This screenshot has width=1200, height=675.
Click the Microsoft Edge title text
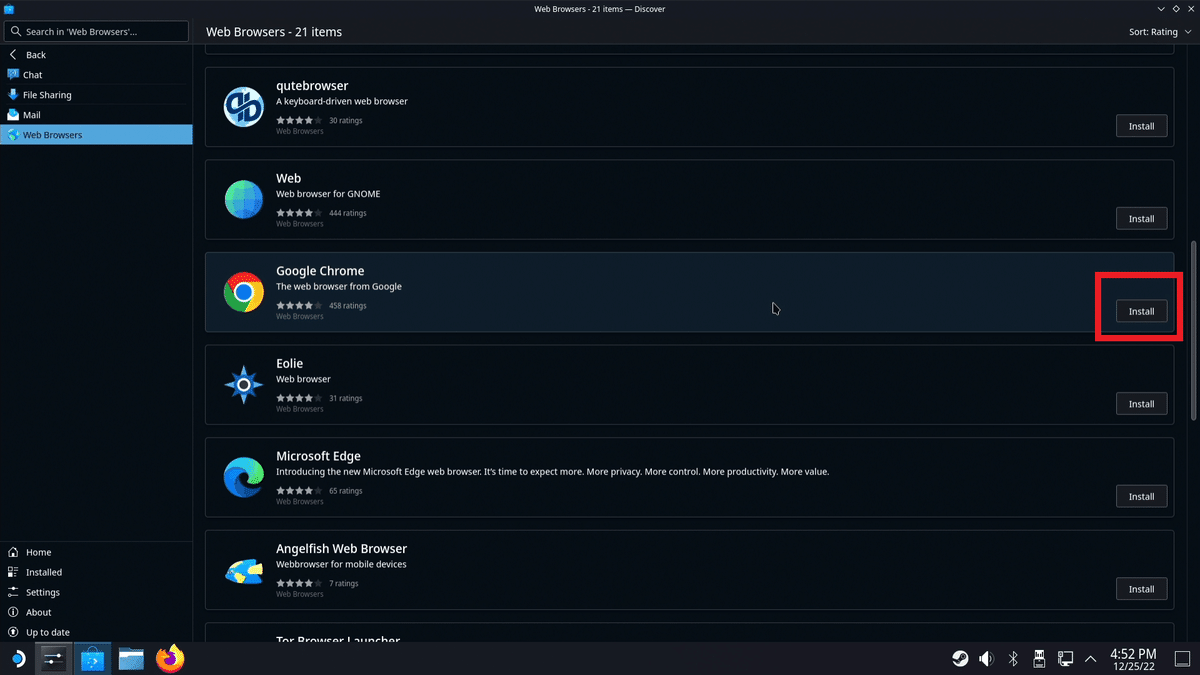pyautogui.click(x=318, y=456)
